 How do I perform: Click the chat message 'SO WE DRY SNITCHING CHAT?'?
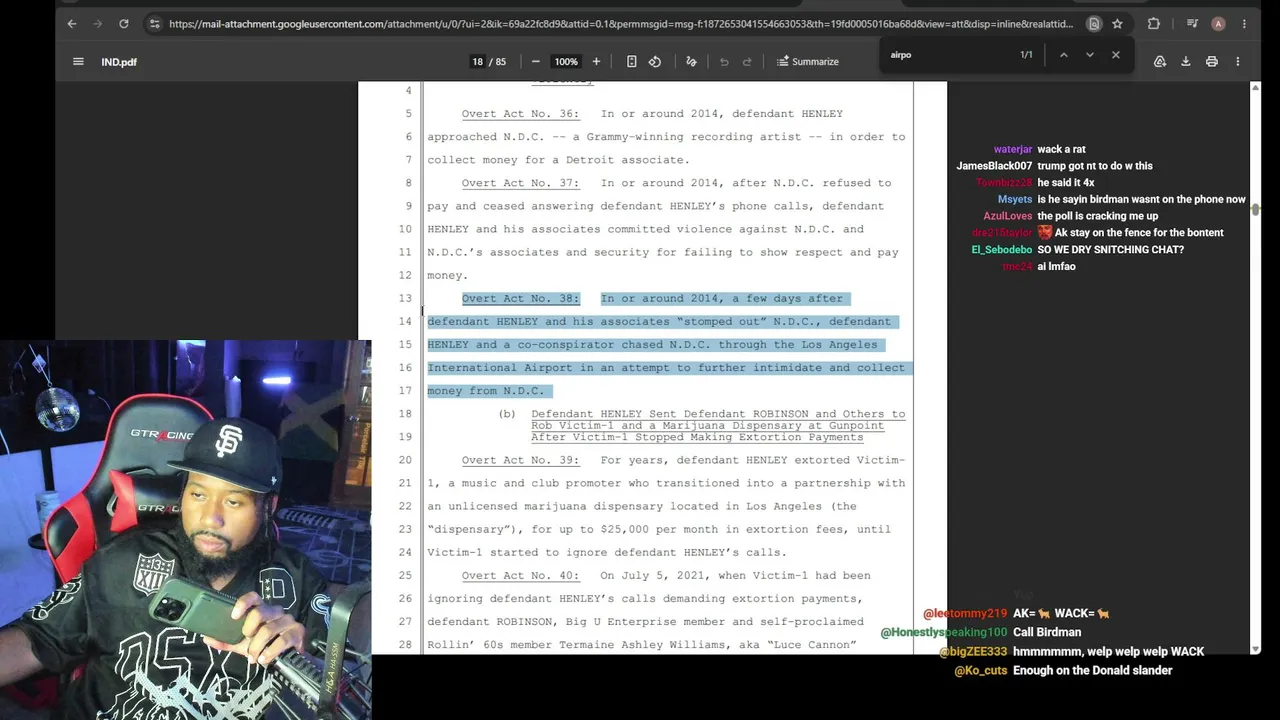pyautogui.click(x=1111, y=250)
